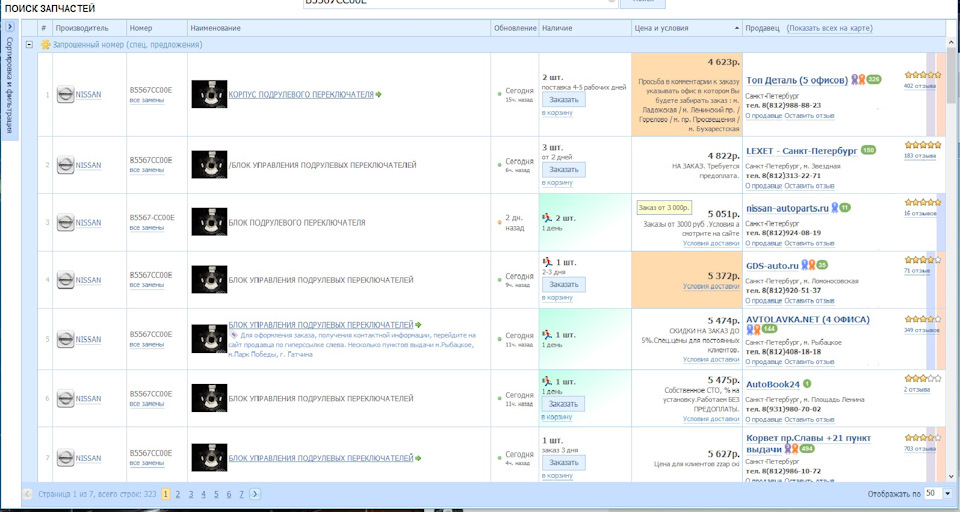Go to page 2 of results
This screenshot has height=512, width=960.
tap(178, 494)
